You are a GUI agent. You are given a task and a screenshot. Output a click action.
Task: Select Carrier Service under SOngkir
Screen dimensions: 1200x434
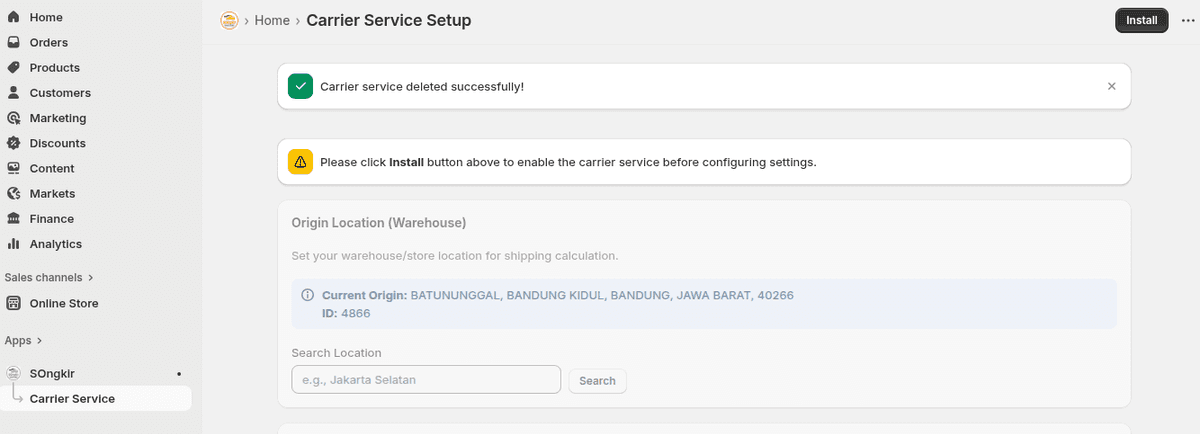coord(72,398)
